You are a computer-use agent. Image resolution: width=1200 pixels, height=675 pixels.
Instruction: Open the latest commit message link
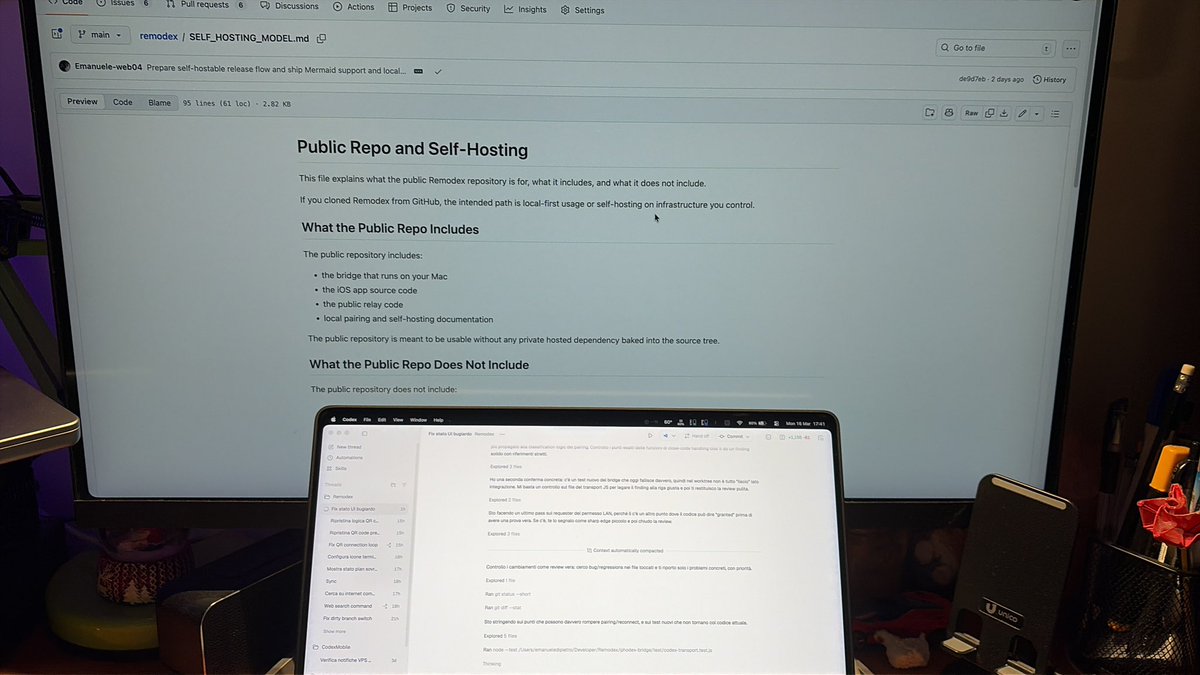coord(276,70)
